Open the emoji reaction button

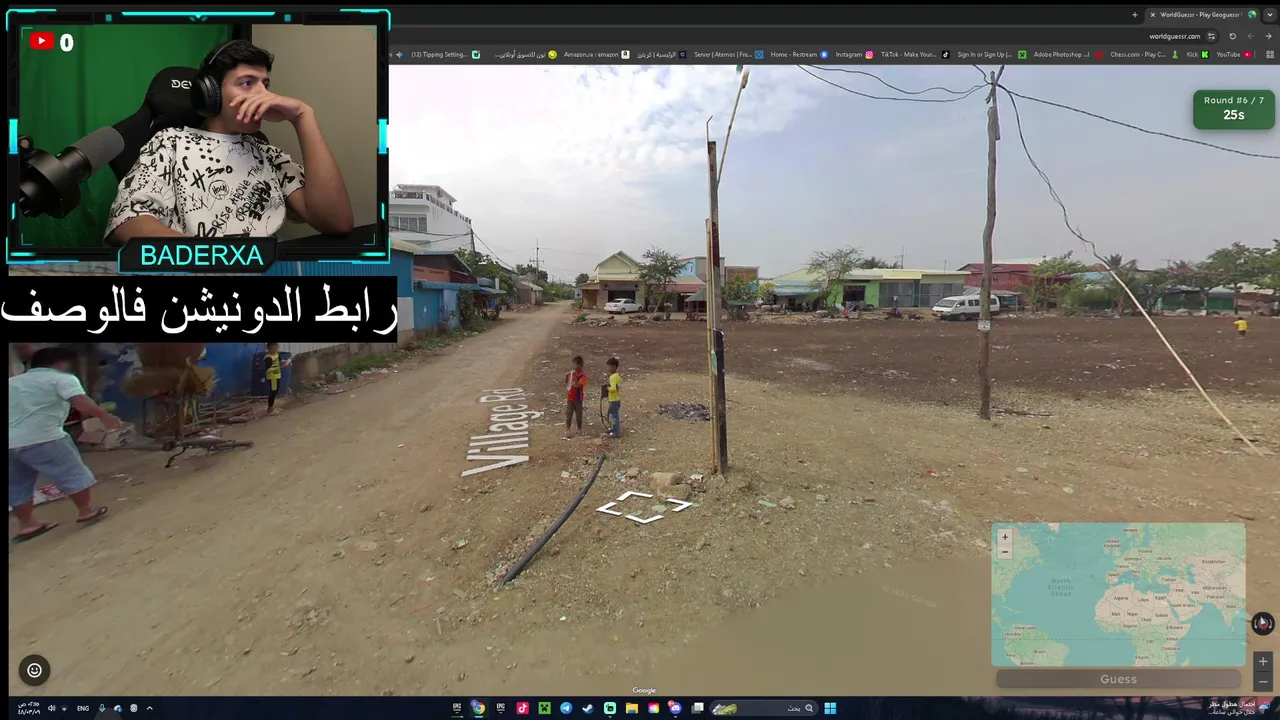[x=34, y=670]
